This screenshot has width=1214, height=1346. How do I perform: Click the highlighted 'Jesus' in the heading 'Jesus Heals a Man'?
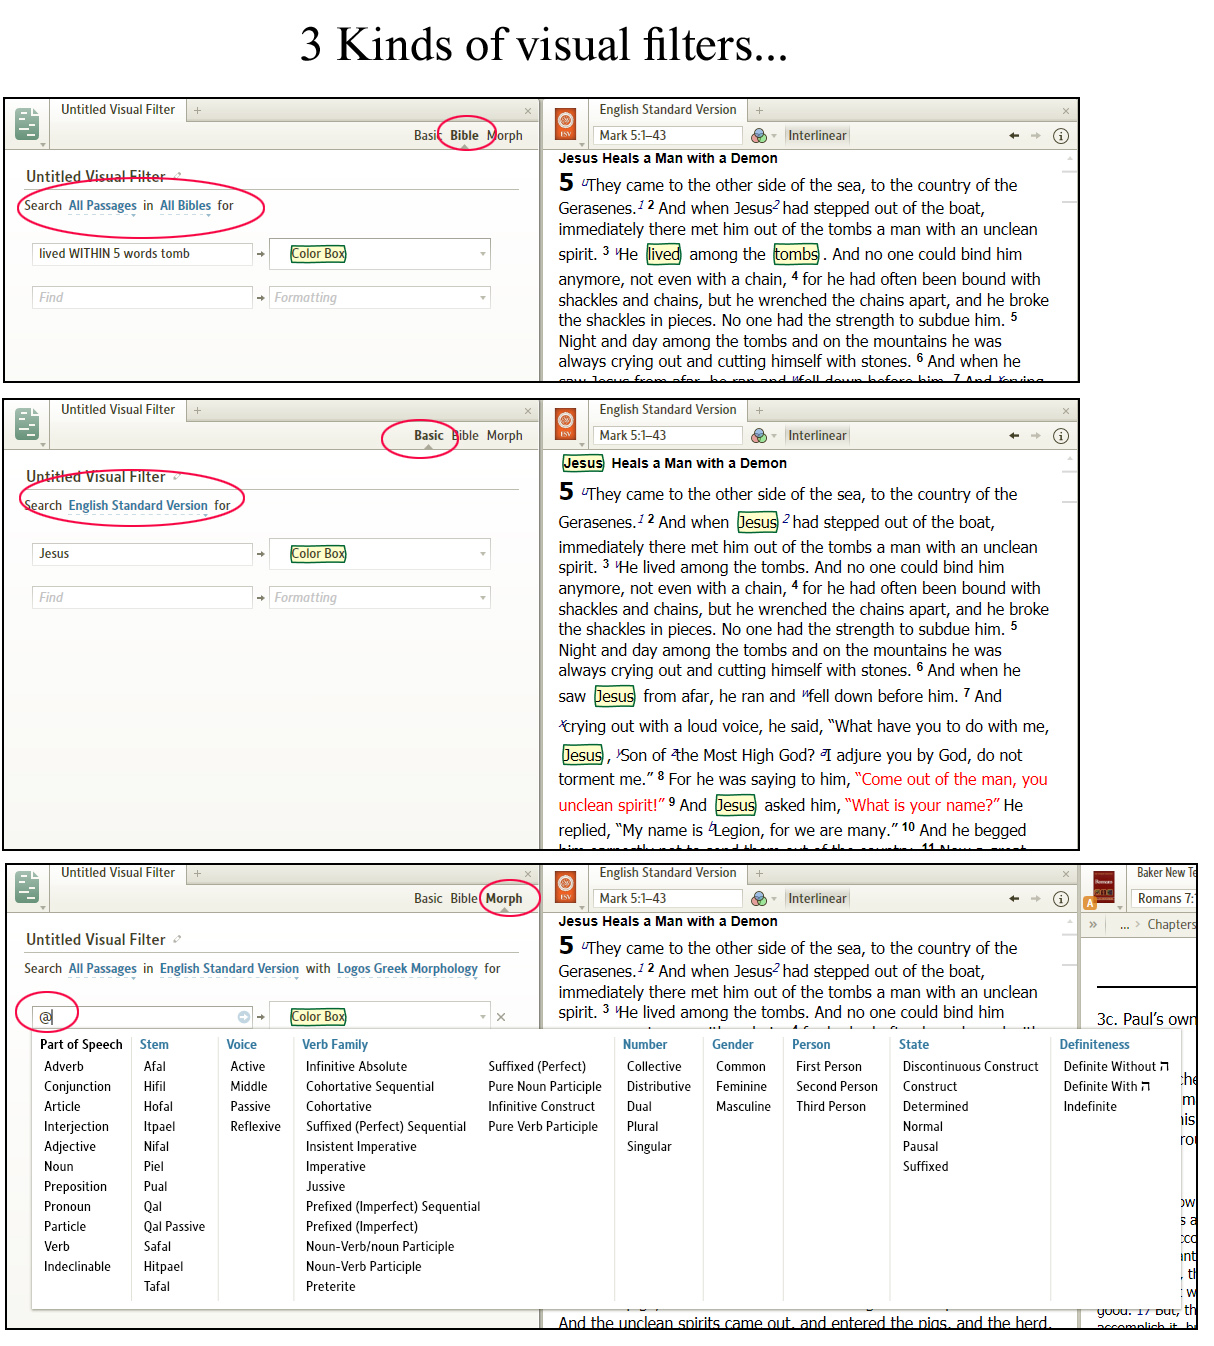coord(583,463)
